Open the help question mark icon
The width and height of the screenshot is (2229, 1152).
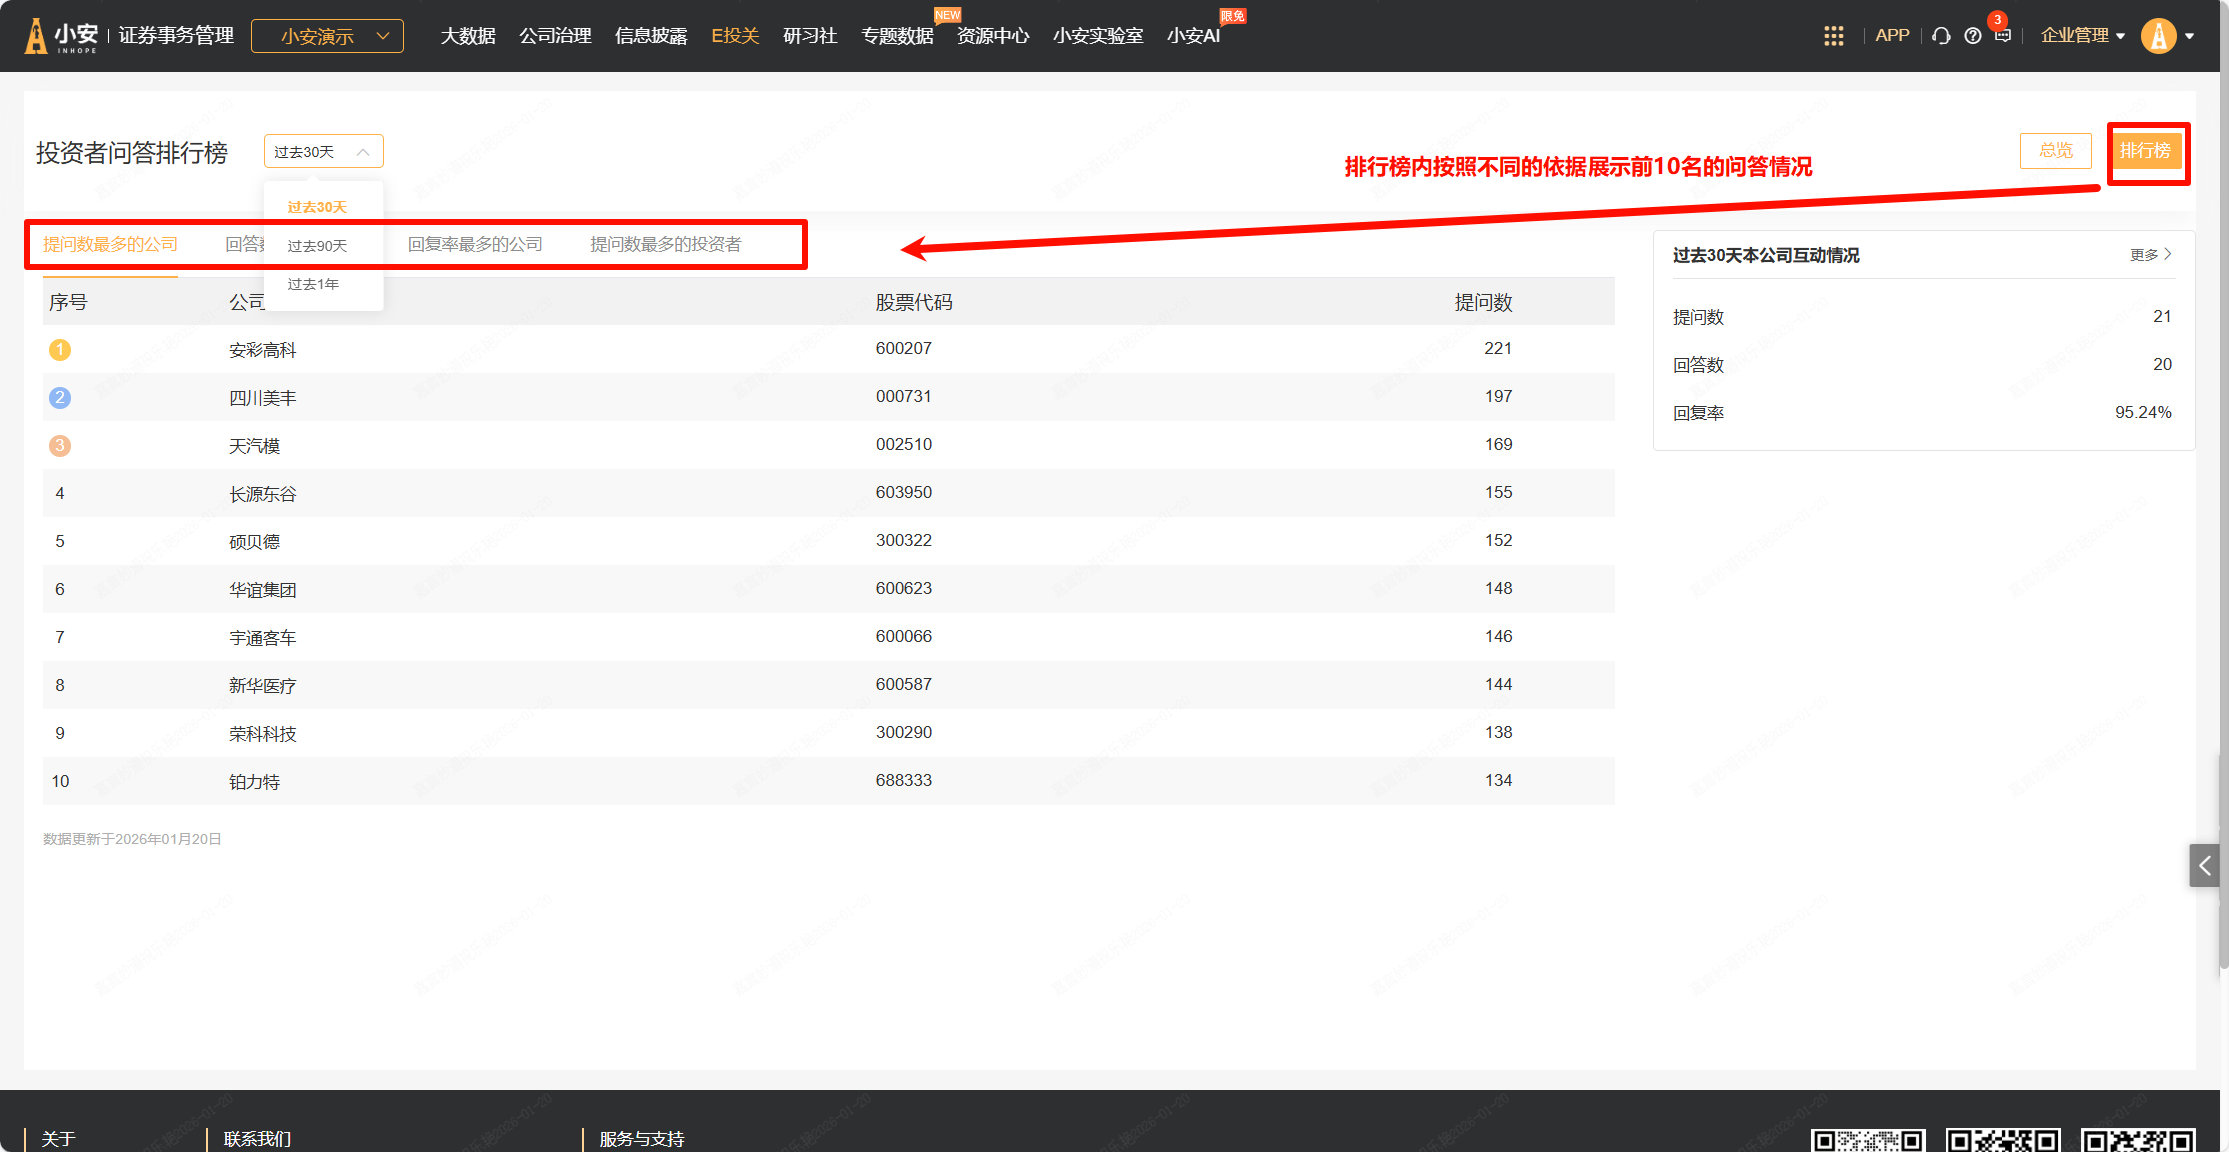pos(1972,36)
